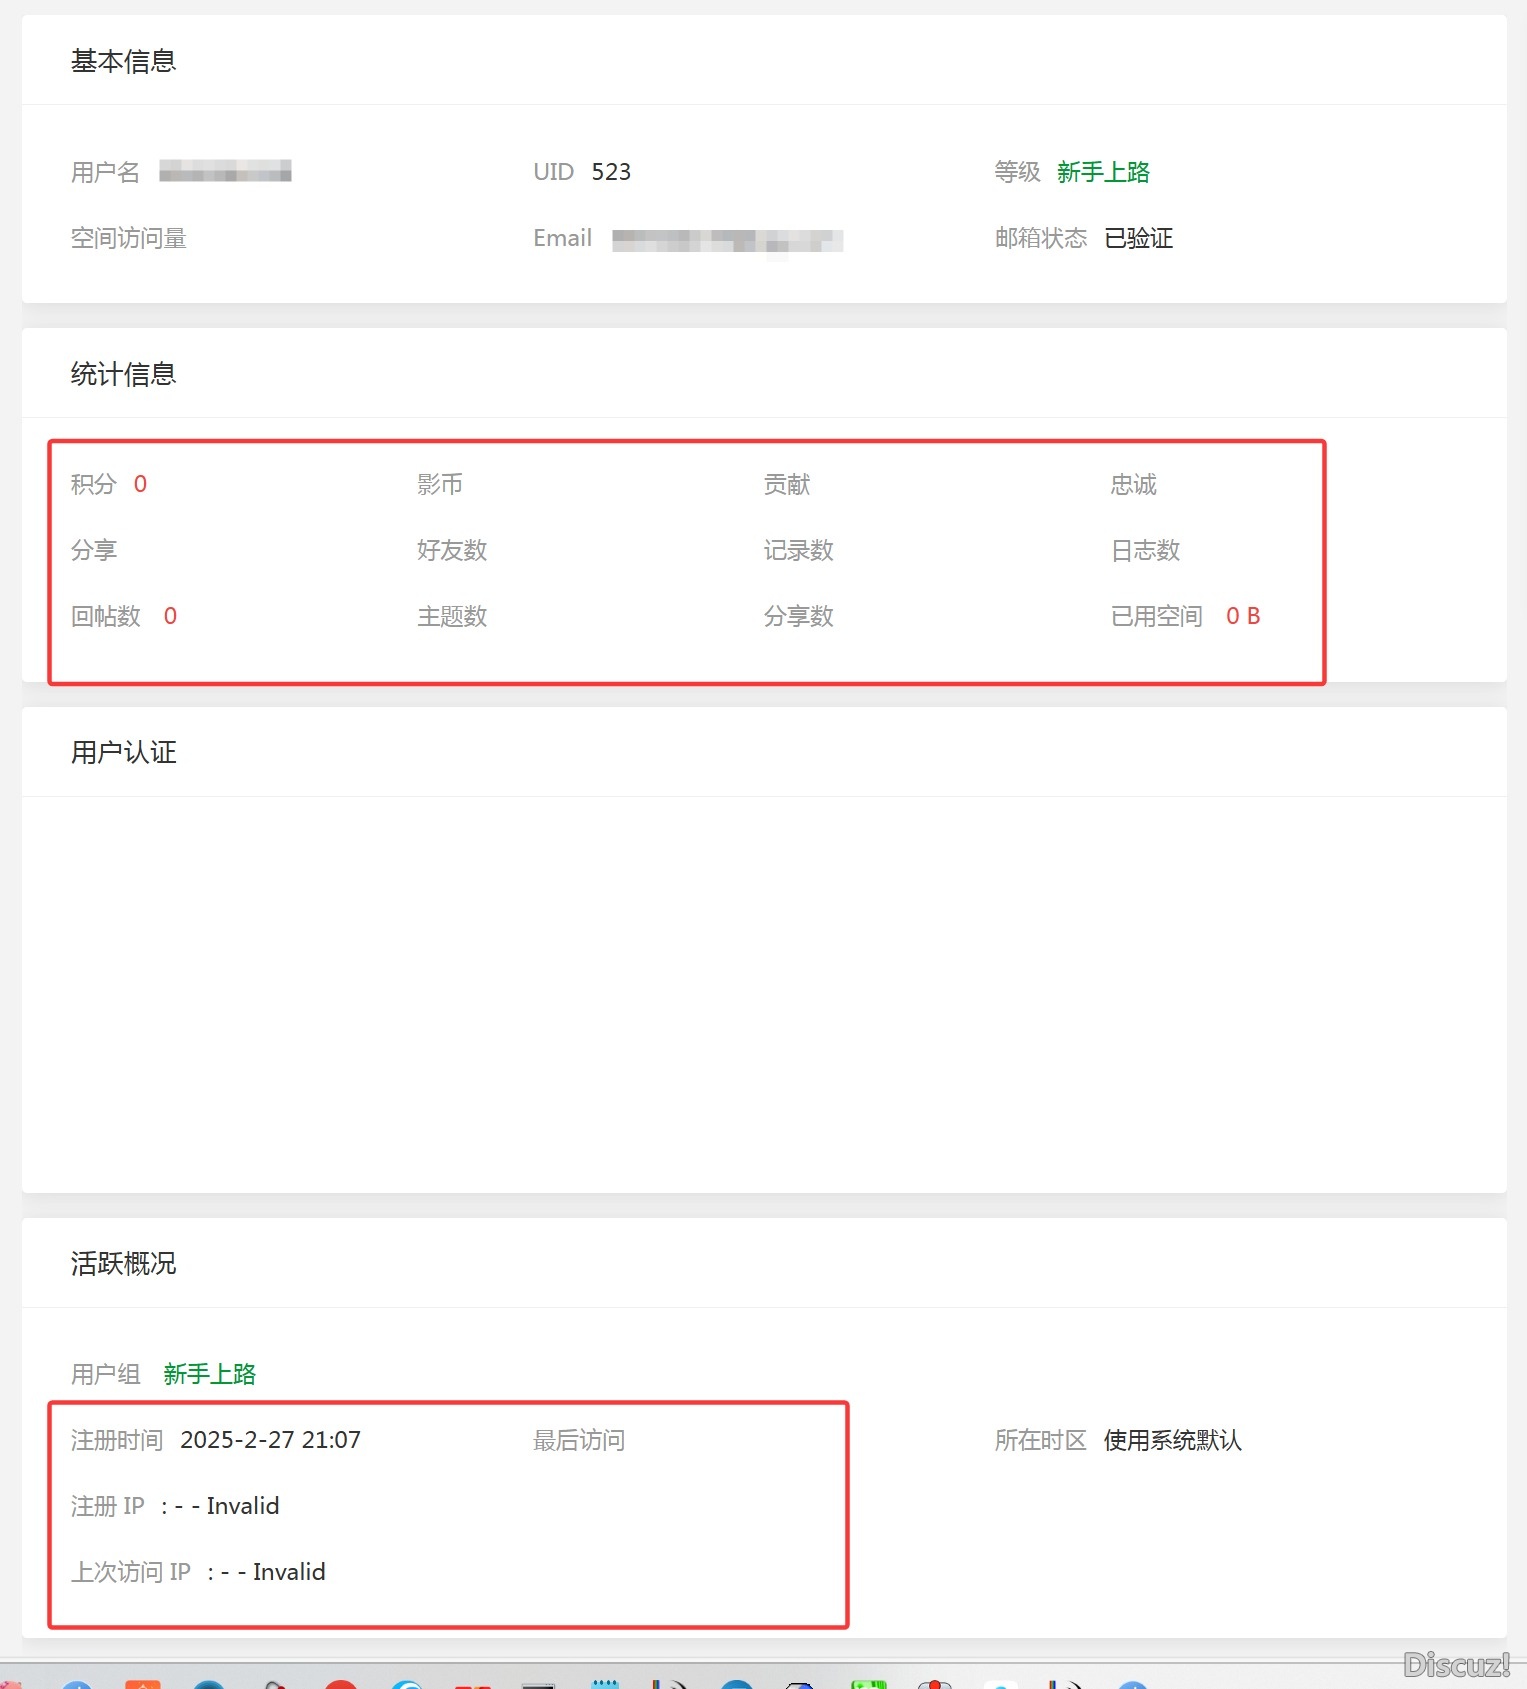
Task: Collapse the 活跃概况 section header
Action: pyautogui.click(x=122, y=1263)
